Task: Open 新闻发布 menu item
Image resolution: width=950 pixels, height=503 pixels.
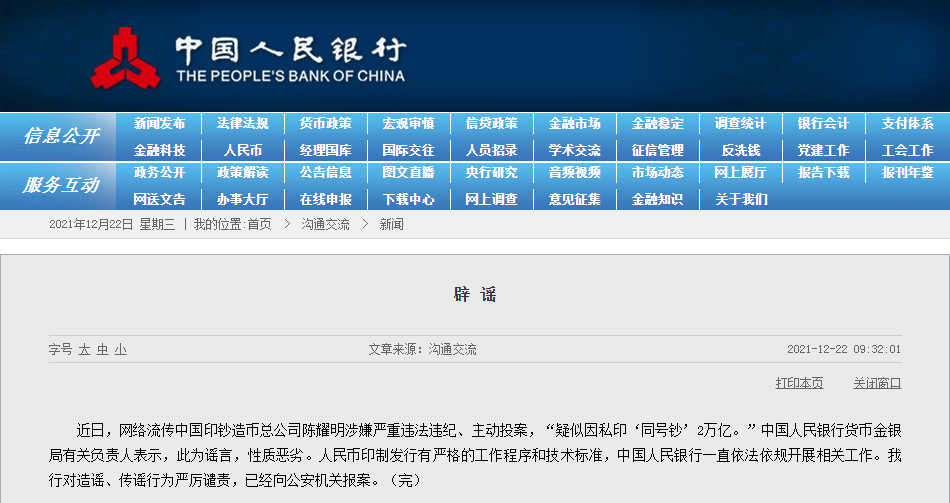Action: 159,124
